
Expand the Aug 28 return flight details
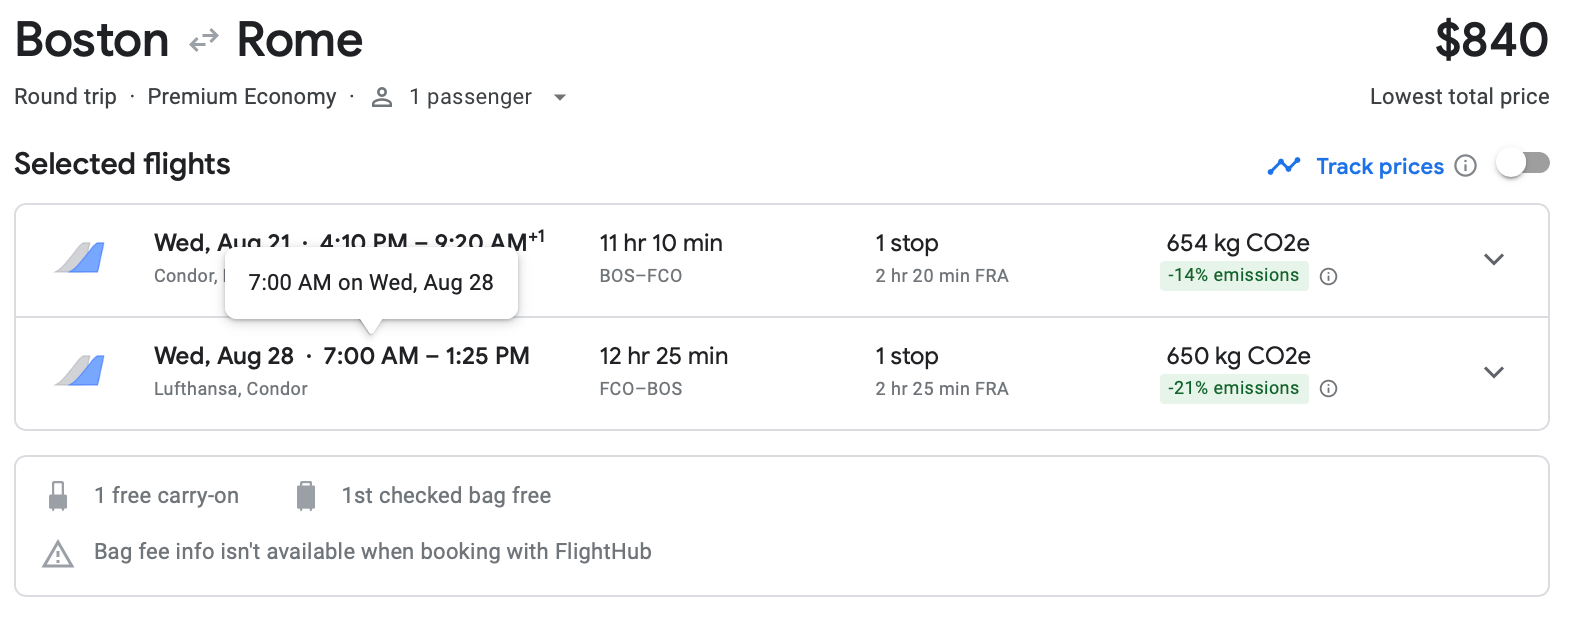(x=1494, y=372)
